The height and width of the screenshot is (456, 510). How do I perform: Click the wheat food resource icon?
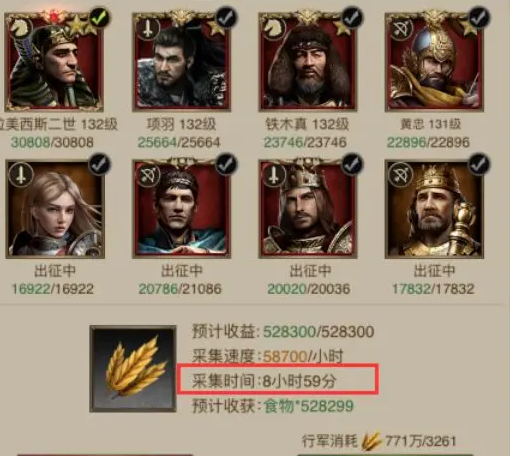[133, 369]
